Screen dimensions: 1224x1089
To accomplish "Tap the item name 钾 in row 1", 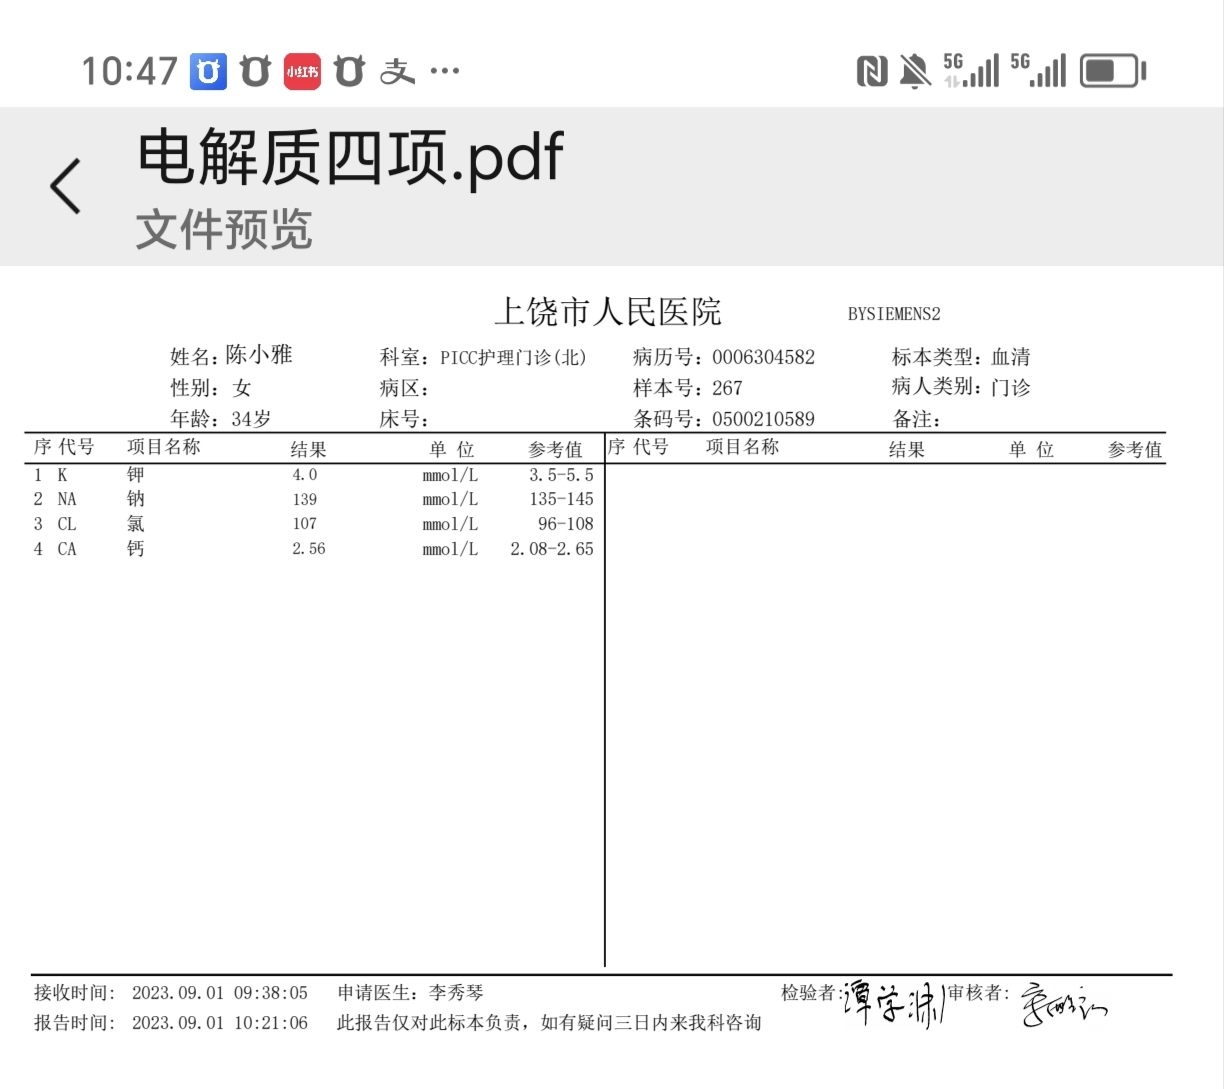I will tap(136, 475).
